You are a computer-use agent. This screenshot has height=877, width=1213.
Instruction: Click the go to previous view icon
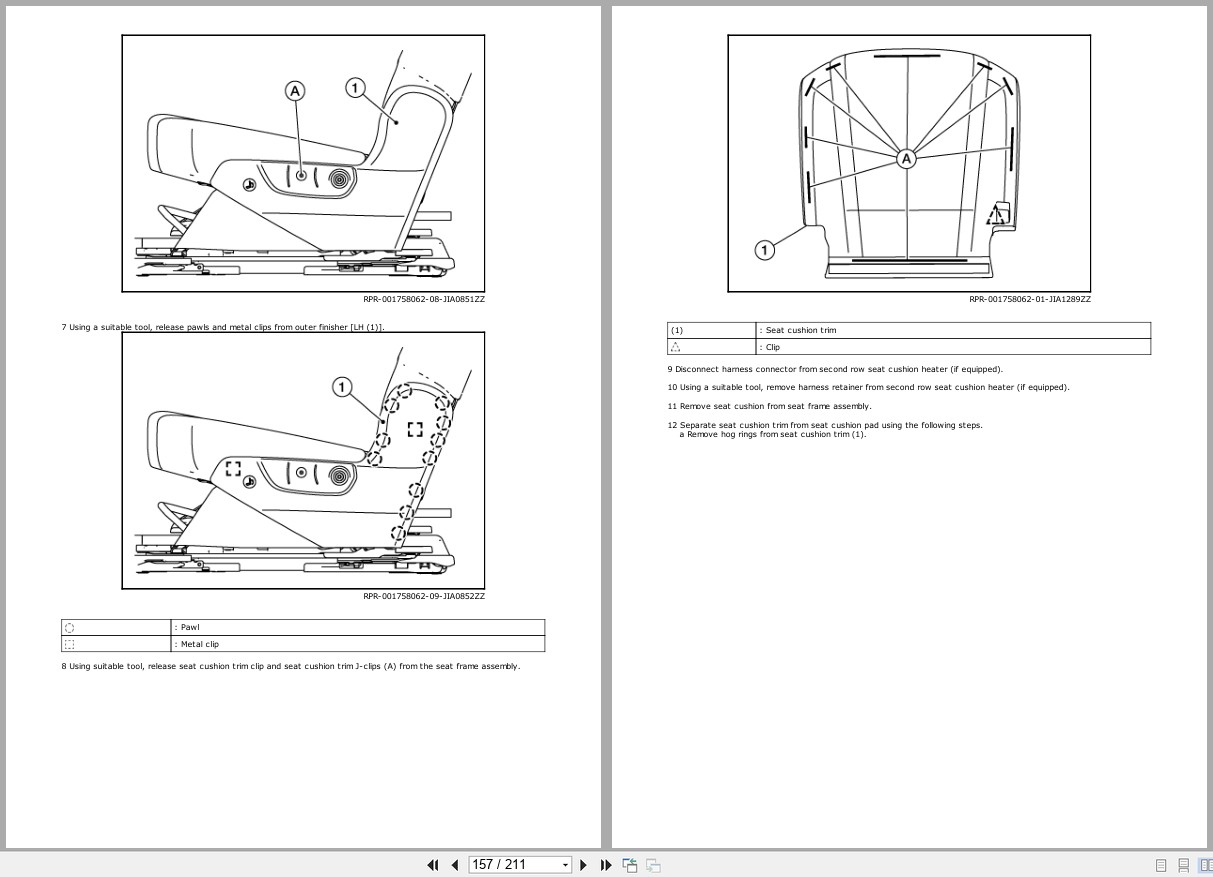630,865
